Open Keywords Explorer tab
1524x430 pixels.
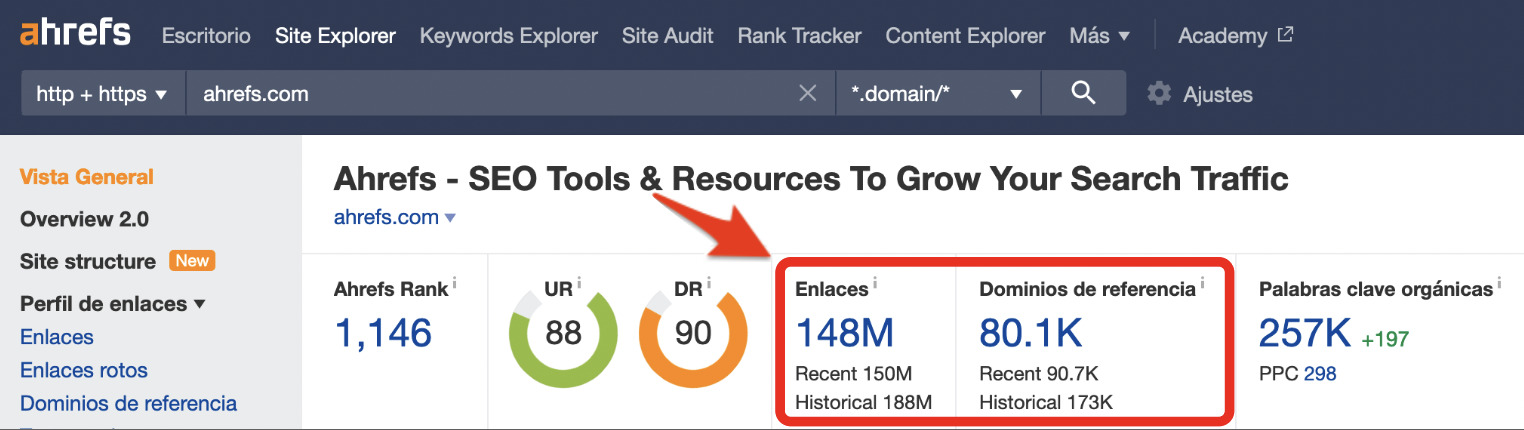(508, 36)
